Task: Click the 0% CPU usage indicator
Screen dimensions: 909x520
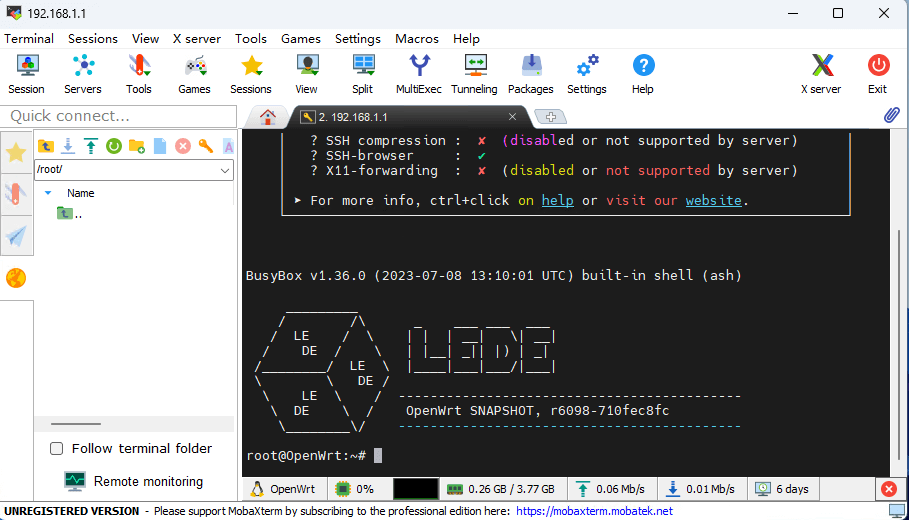Action: (355, 489)
